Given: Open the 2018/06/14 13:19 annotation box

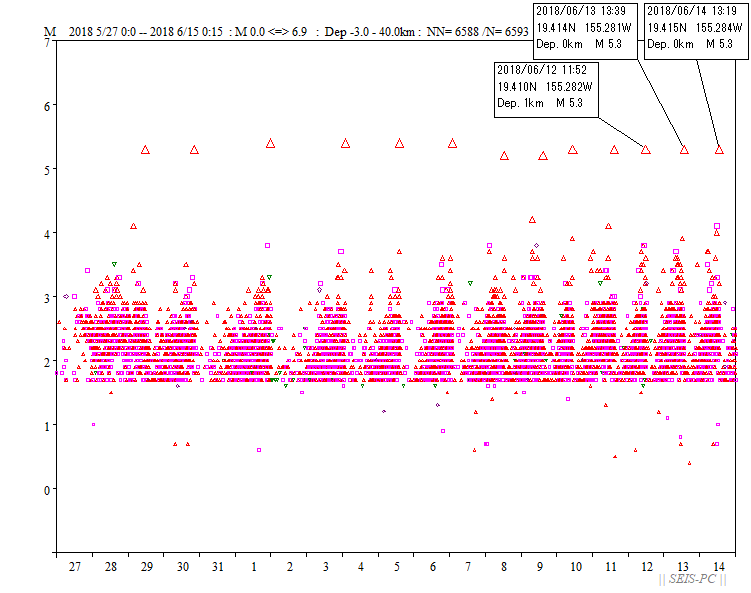Looking at the screenshot, I should pos(696,31).
